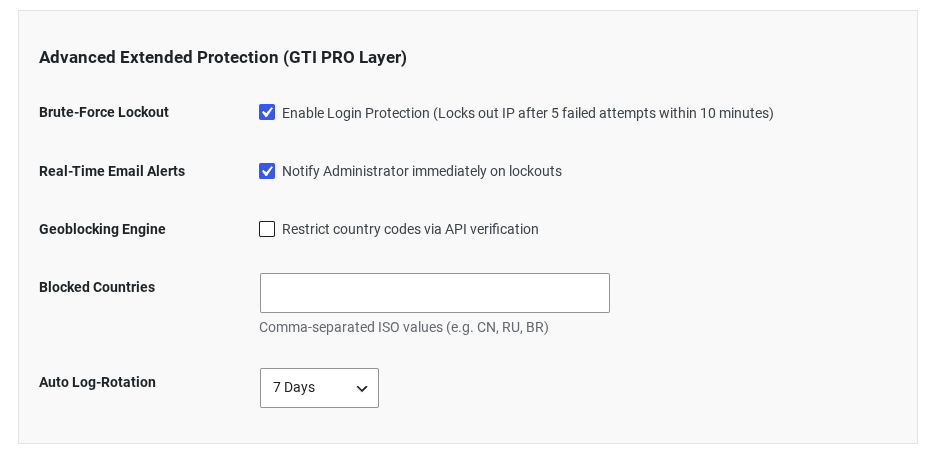Click the Brute-Force Lockout row heading
Viewport: 935px width, 454px height.
click(104, 112)
